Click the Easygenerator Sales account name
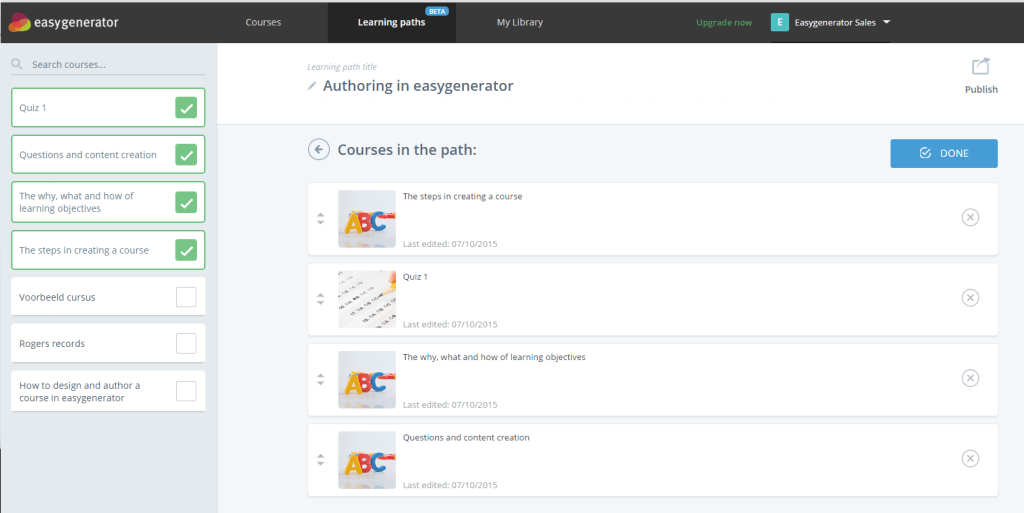Viewport: 1024px width, 513px height. [835, 23]
